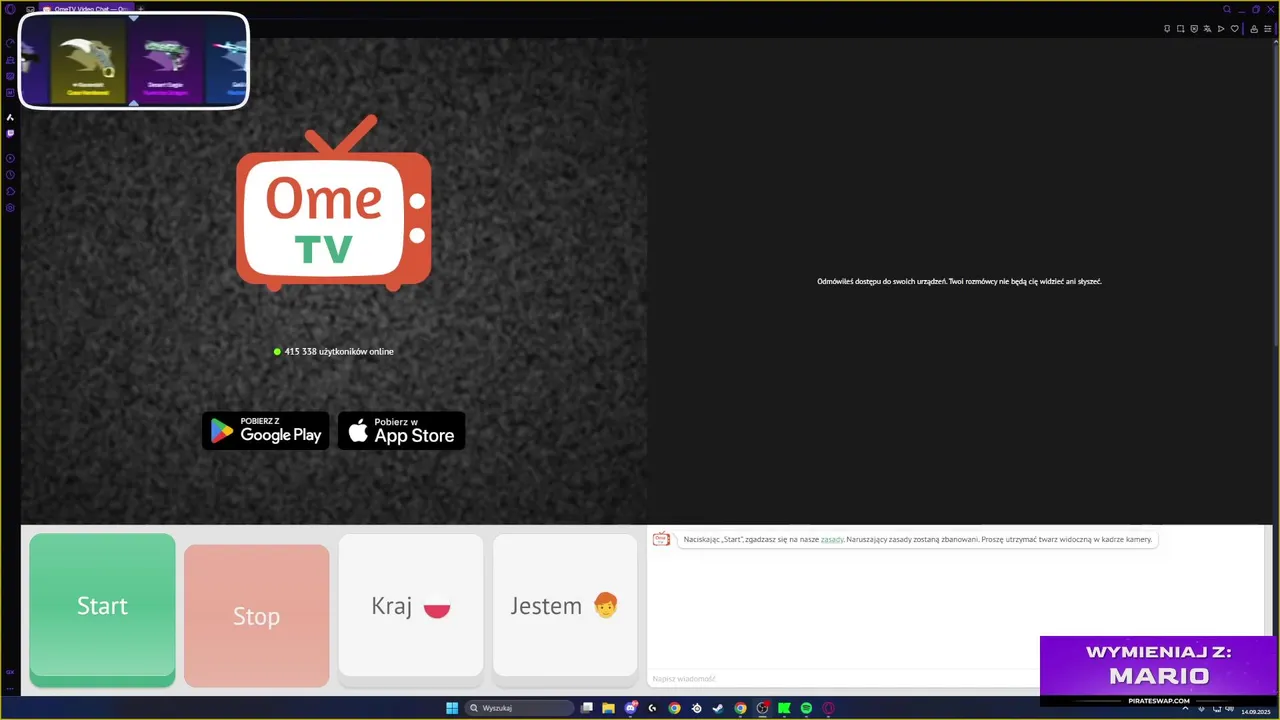This screenshot has width=1280, height=720.
Task: Select the OmeTV Video Chat browser tab
Action: (x=86, y=9)
